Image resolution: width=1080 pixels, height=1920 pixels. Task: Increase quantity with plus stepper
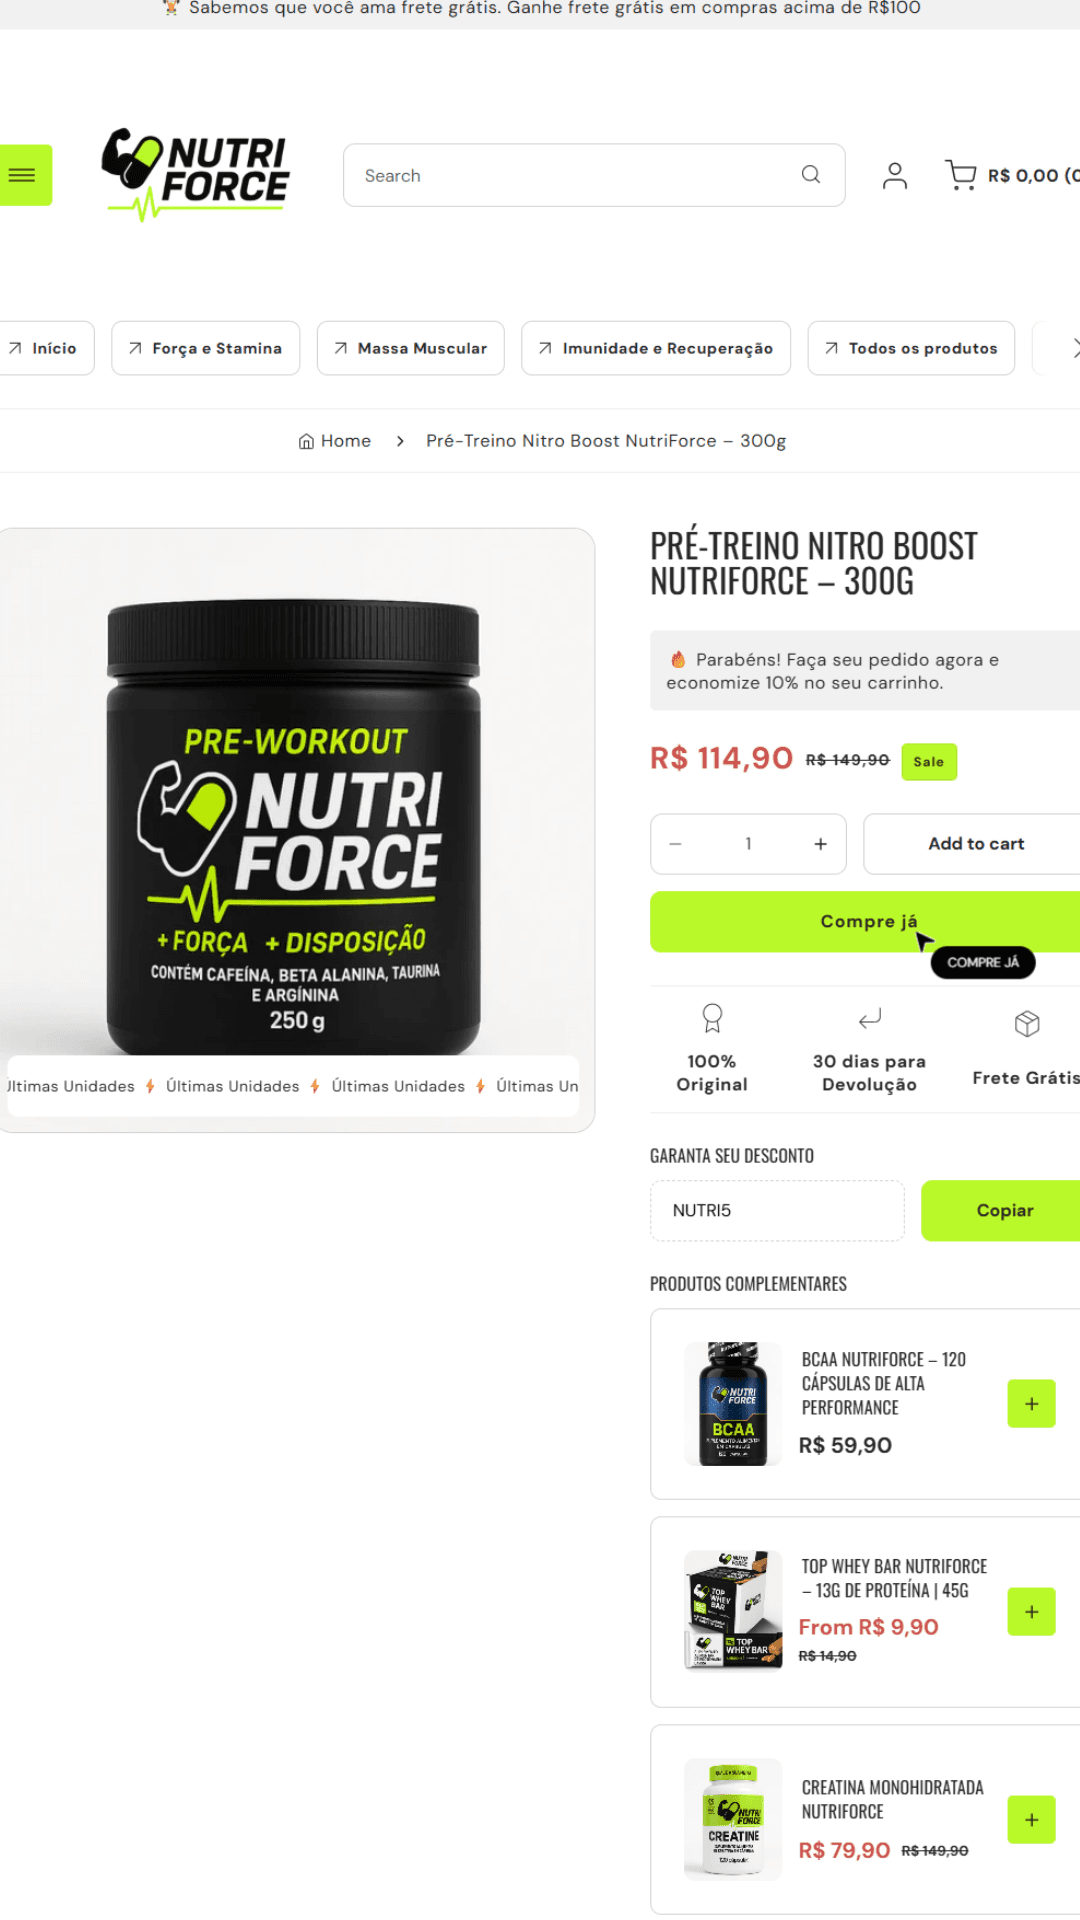pos(820,844)
